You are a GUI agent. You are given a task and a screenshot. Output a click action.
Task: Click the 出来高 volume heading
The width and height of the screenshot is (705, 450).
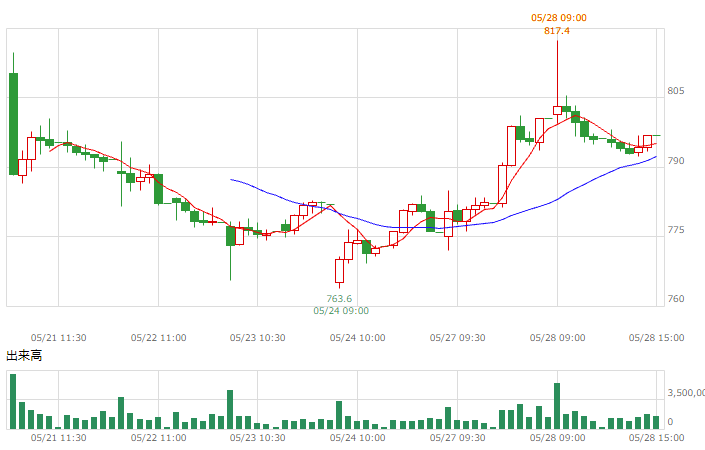[x=24, y=356]
